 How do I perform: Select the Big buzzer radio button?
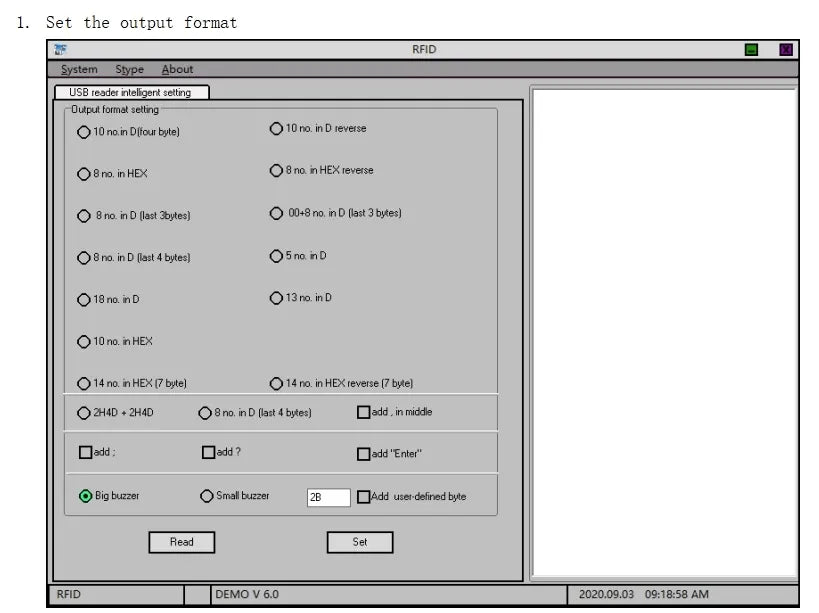click(x=85, y=496)
